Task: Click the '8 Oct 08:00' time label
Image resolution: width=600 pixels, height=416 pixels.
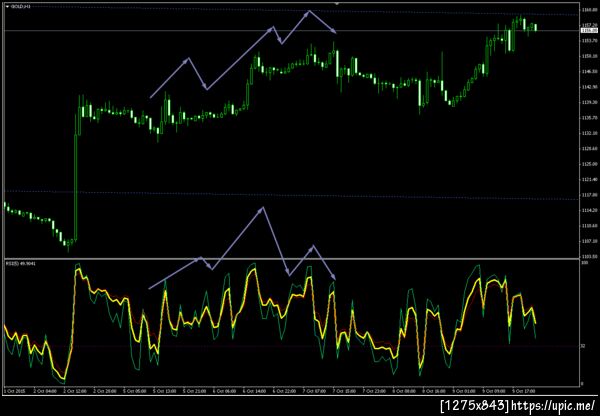Action: pos(404,392)
